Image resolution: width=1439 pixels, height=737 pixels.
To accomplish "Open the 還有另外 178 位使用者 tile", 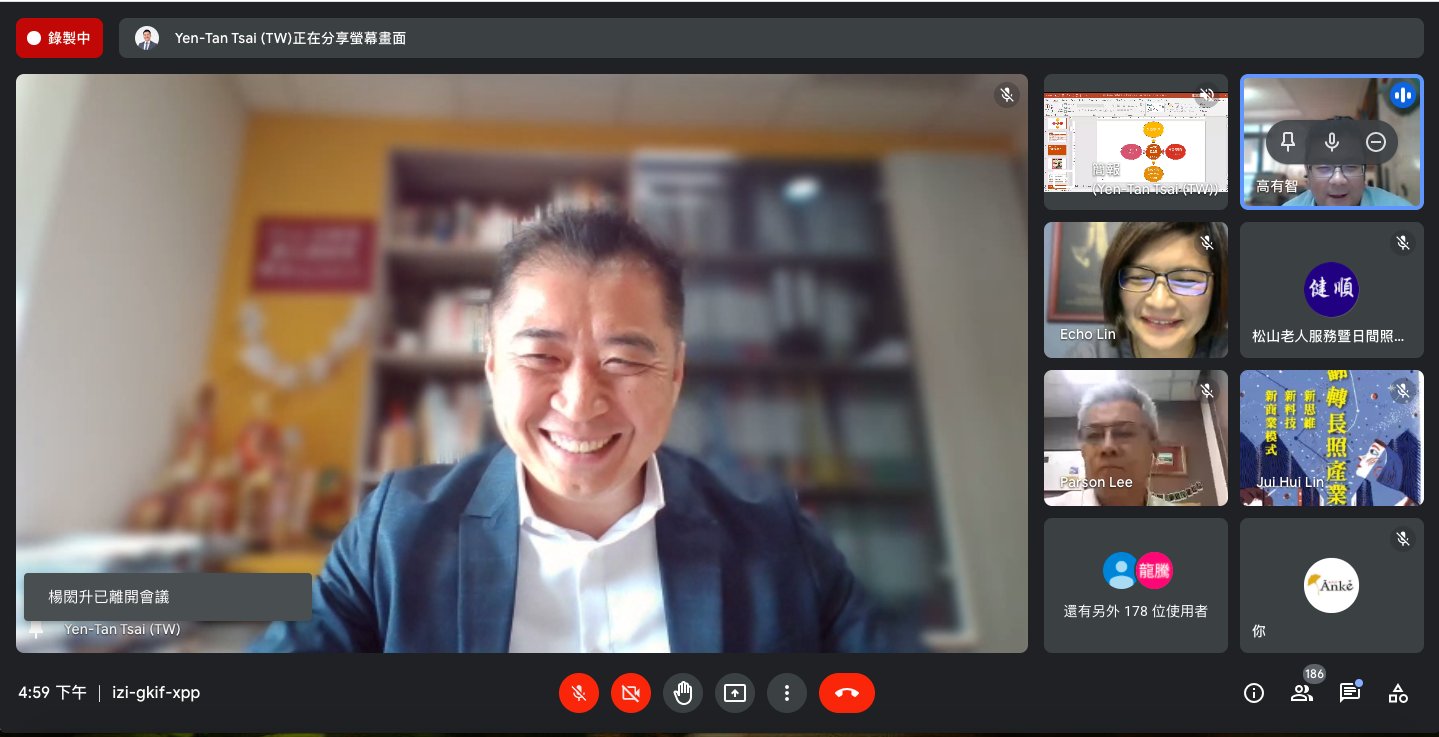I will pyautogui.click(x=1136, y=585).
